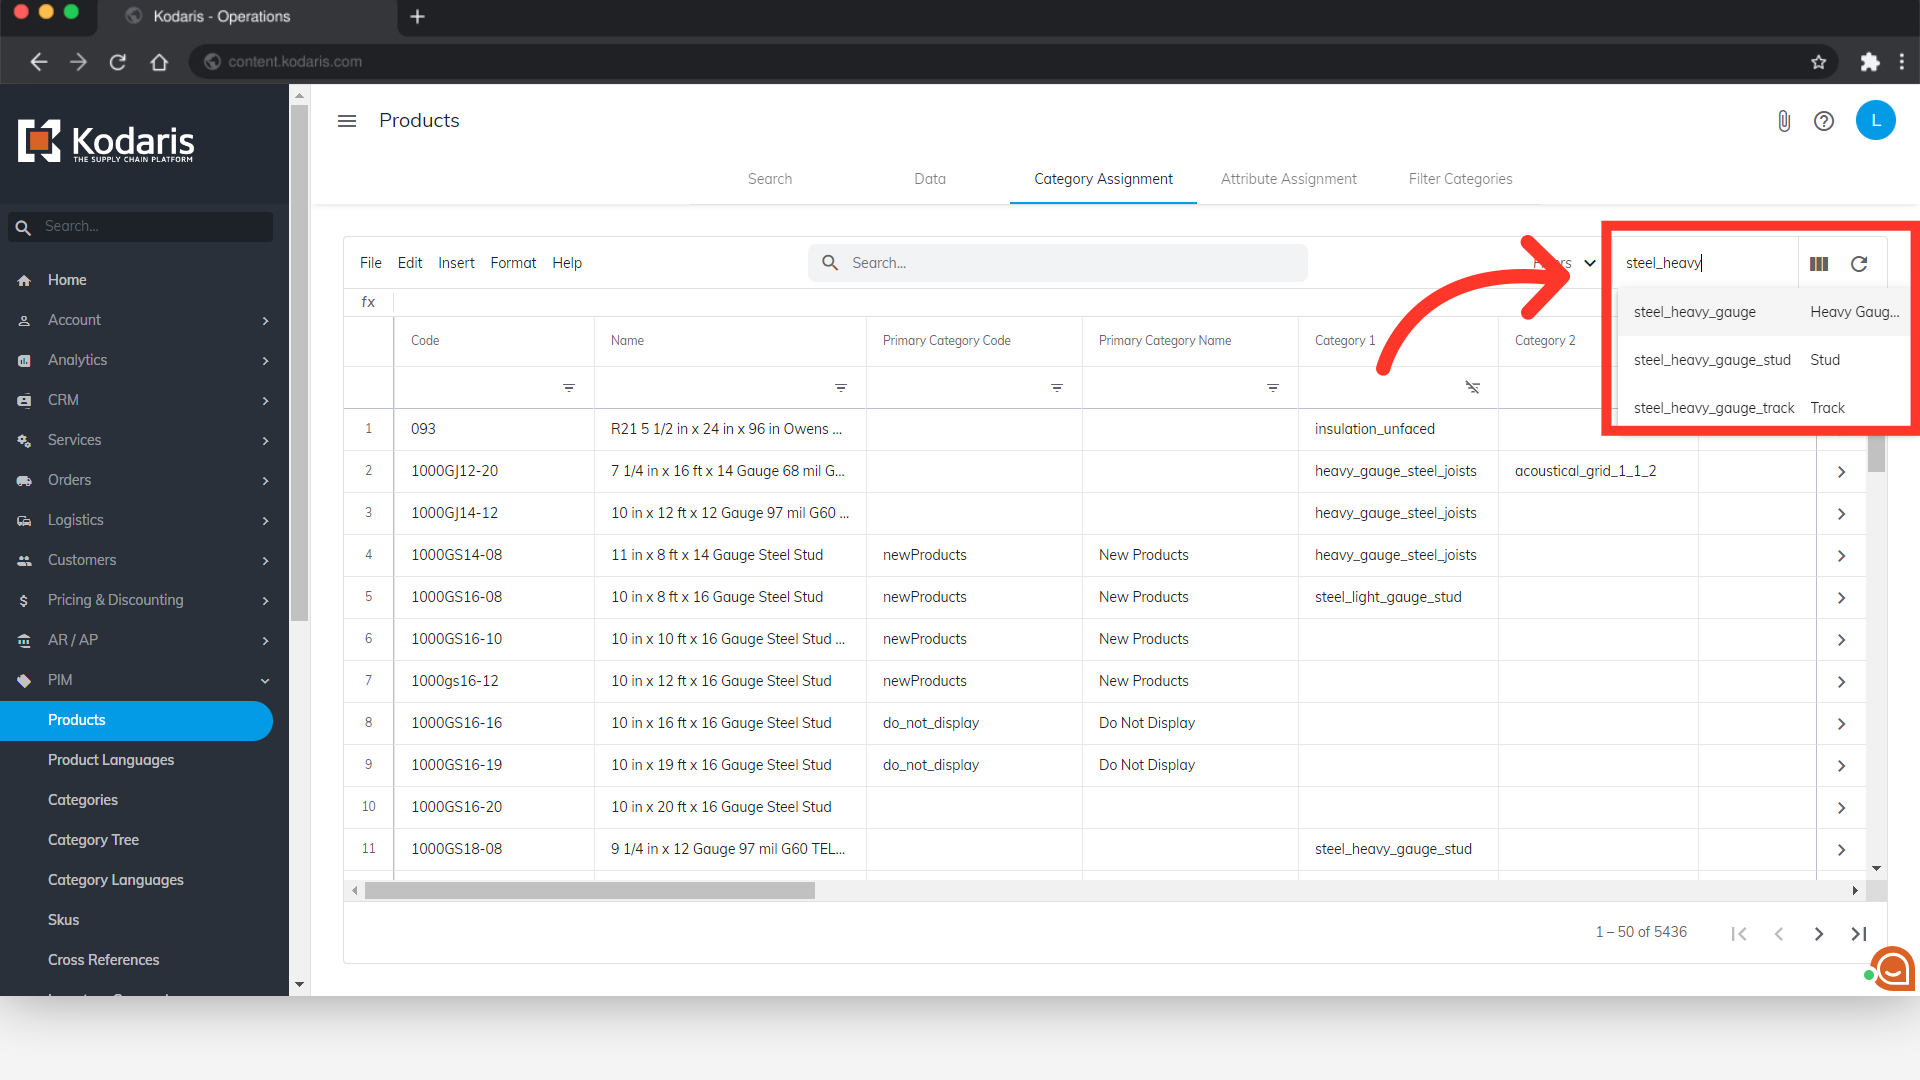The height and width of the screenshot is (1080, 1920).
Task: Open the help question mark icon
Action: click(x=1823, y=121)
